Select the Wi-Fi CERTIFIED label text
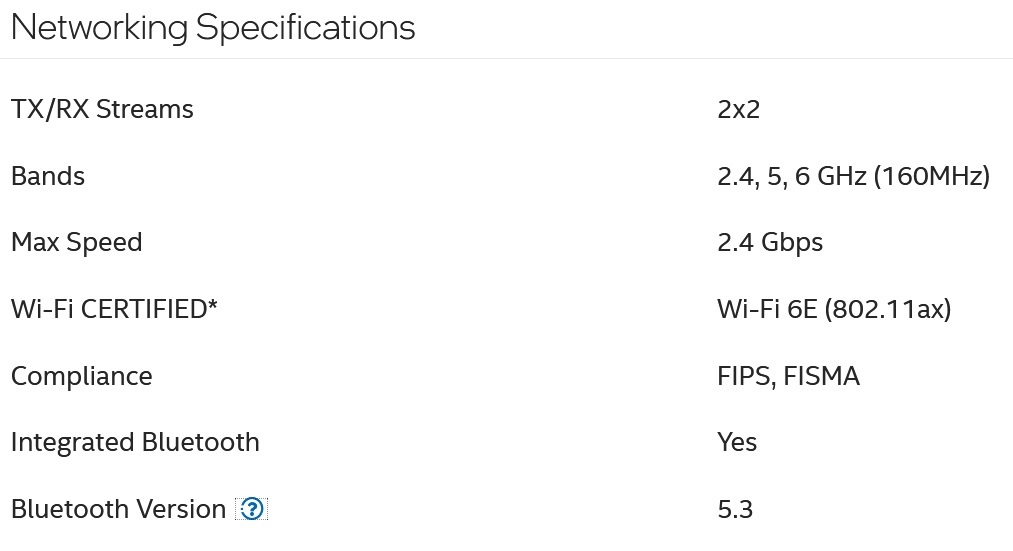 coord(108,309)
